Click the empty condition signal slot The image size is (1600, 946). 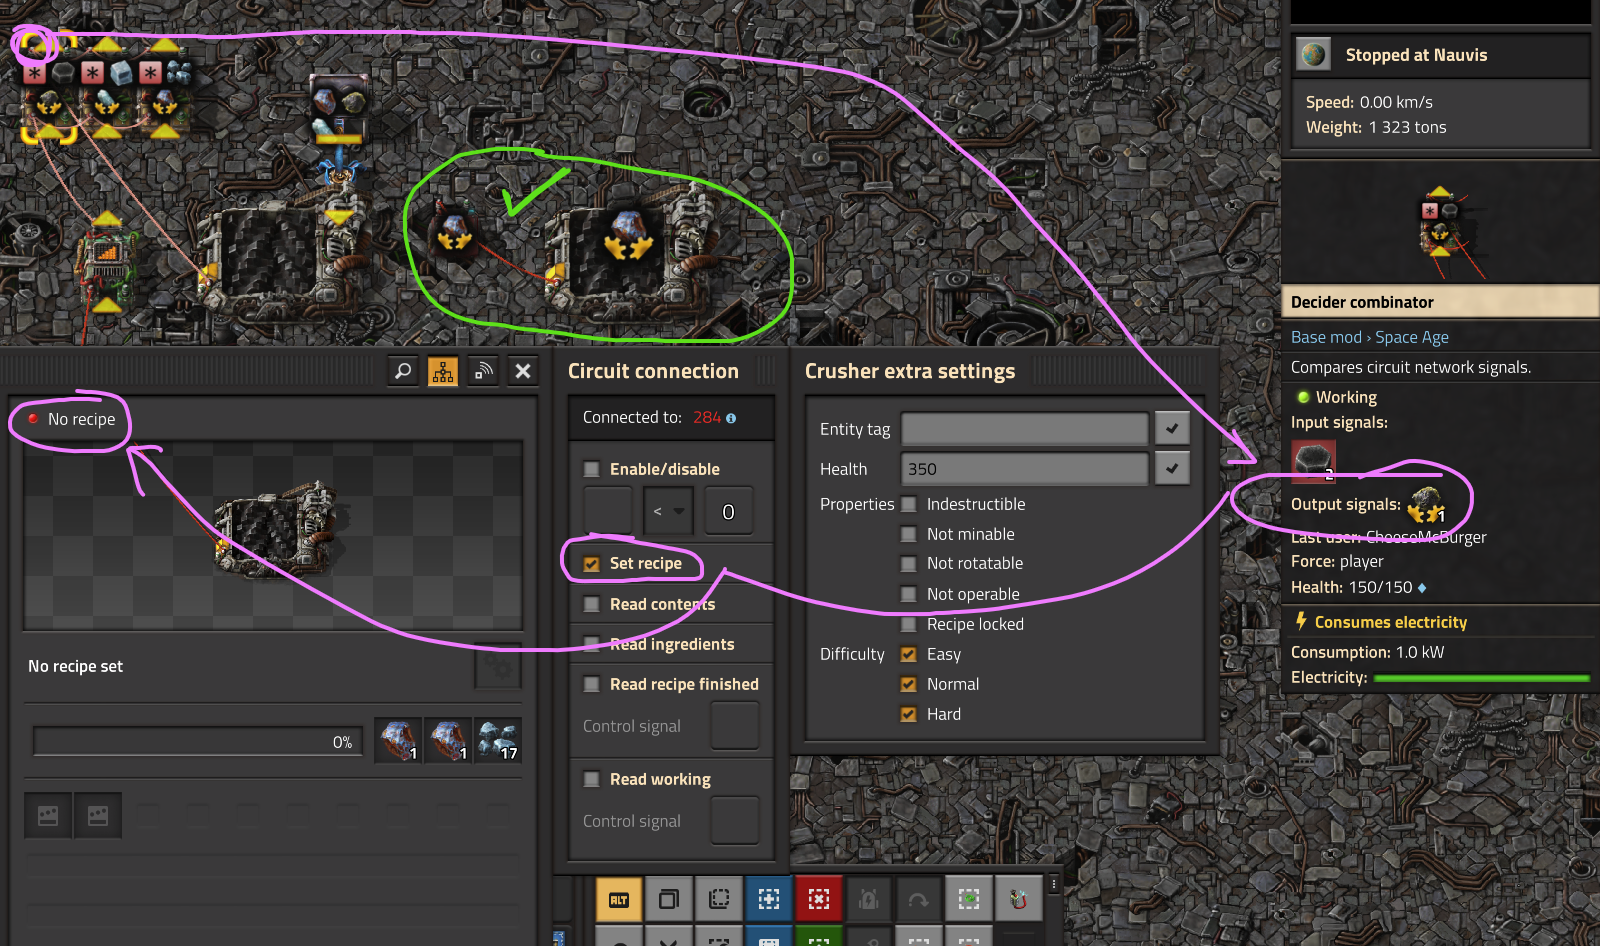tap(608, 511)
